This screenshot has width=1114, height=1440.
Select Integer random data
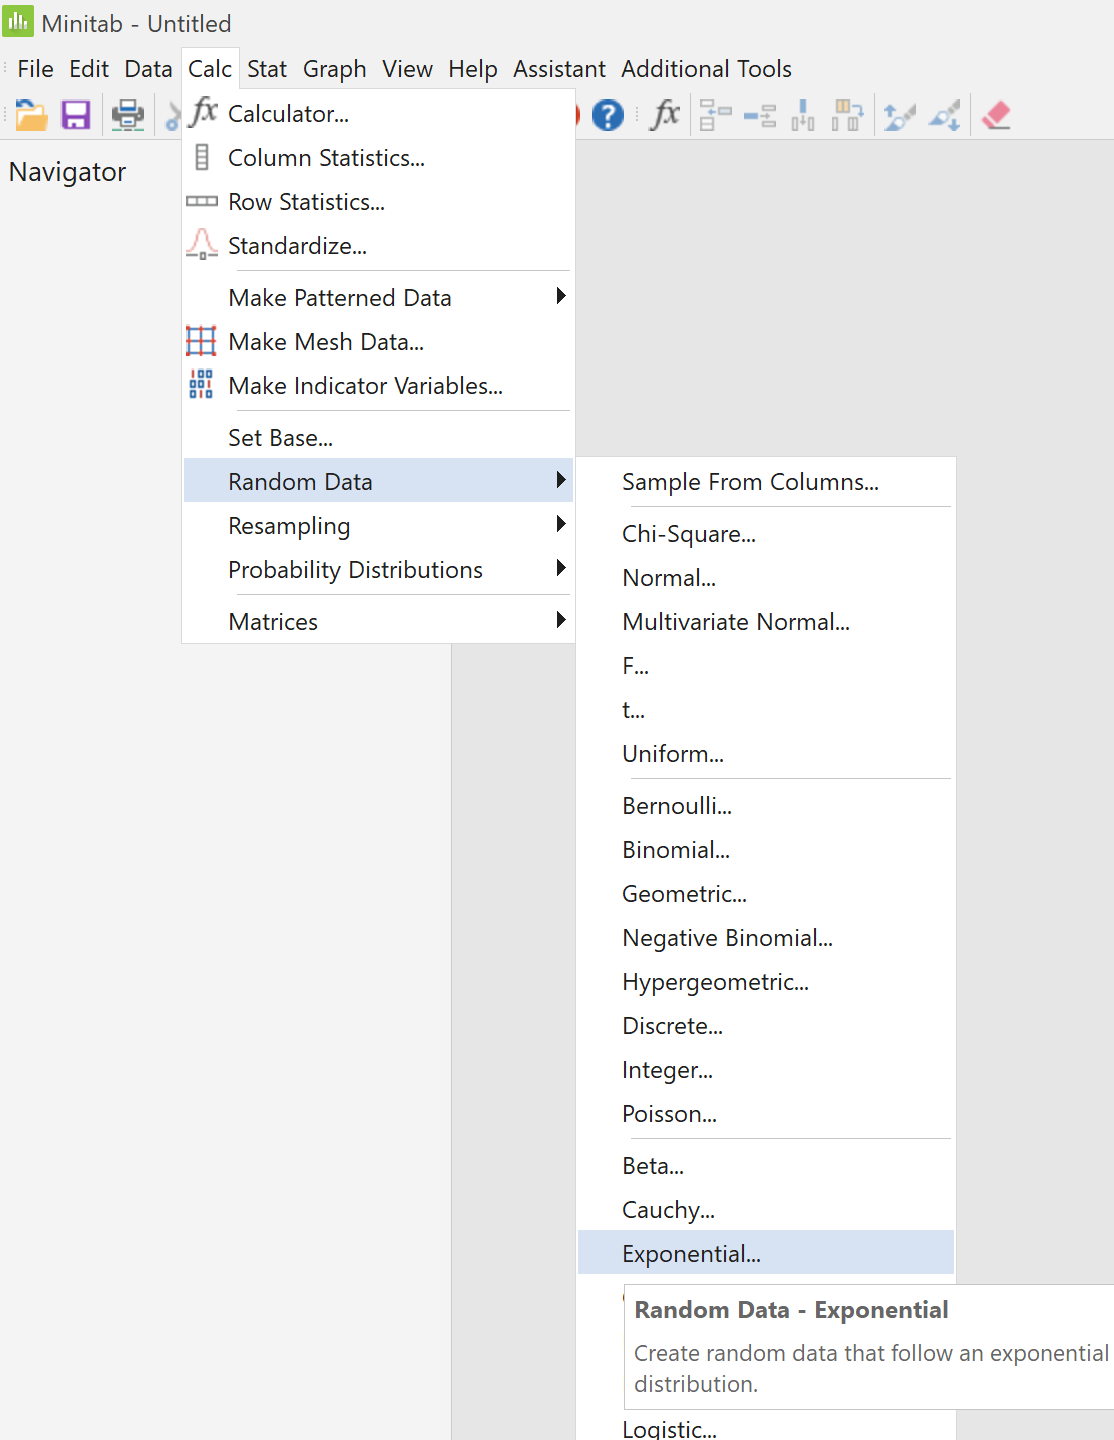766,1070
